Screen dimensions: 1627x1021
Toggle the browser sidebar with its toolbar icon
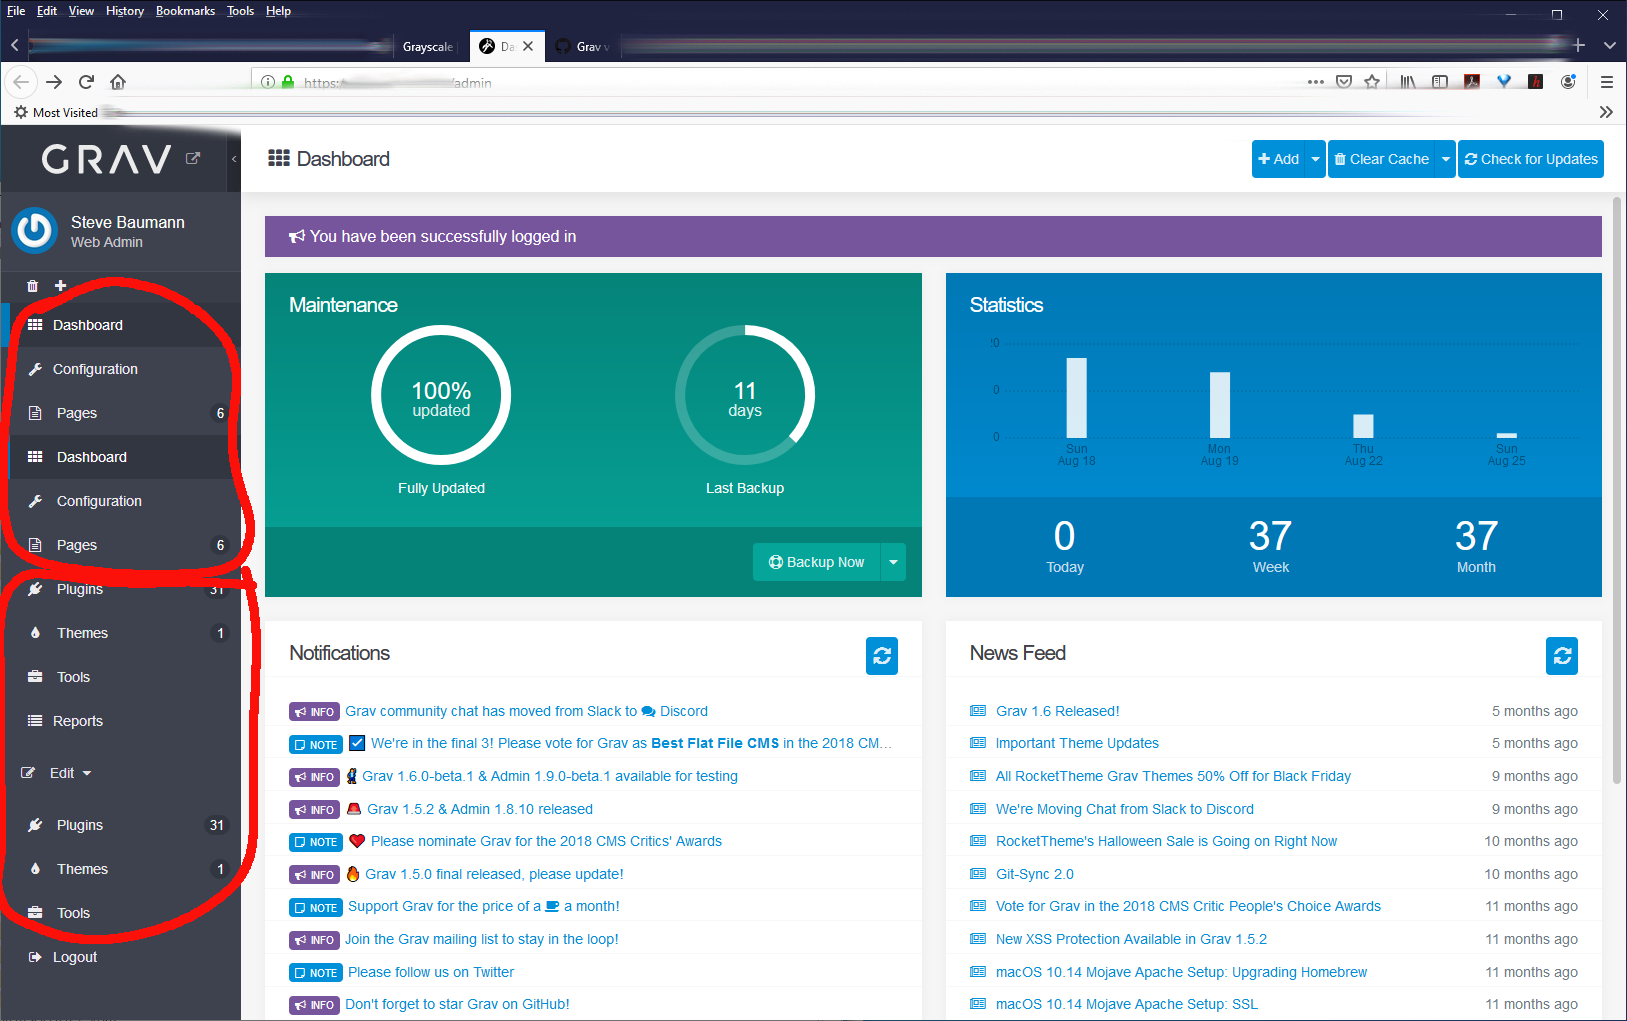point(1439,81)
